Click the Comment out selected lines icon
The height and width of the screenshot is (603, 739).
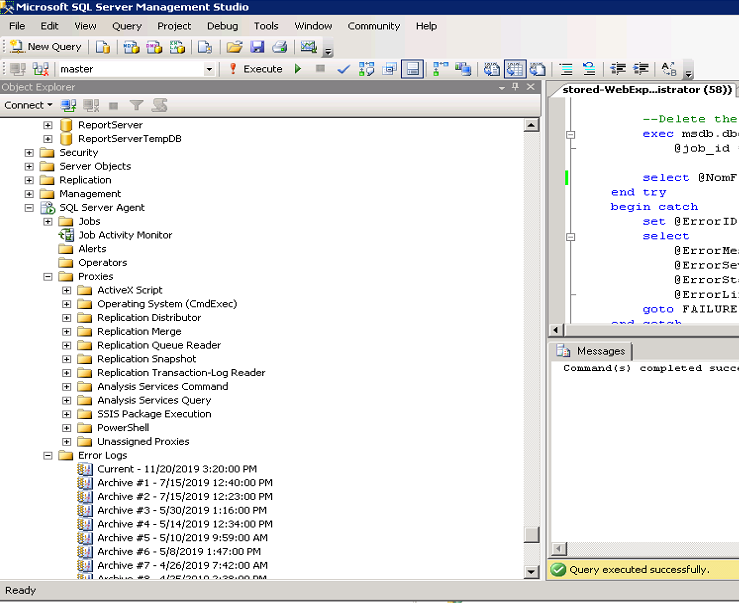pyautogui.click(x=565, y=69)
